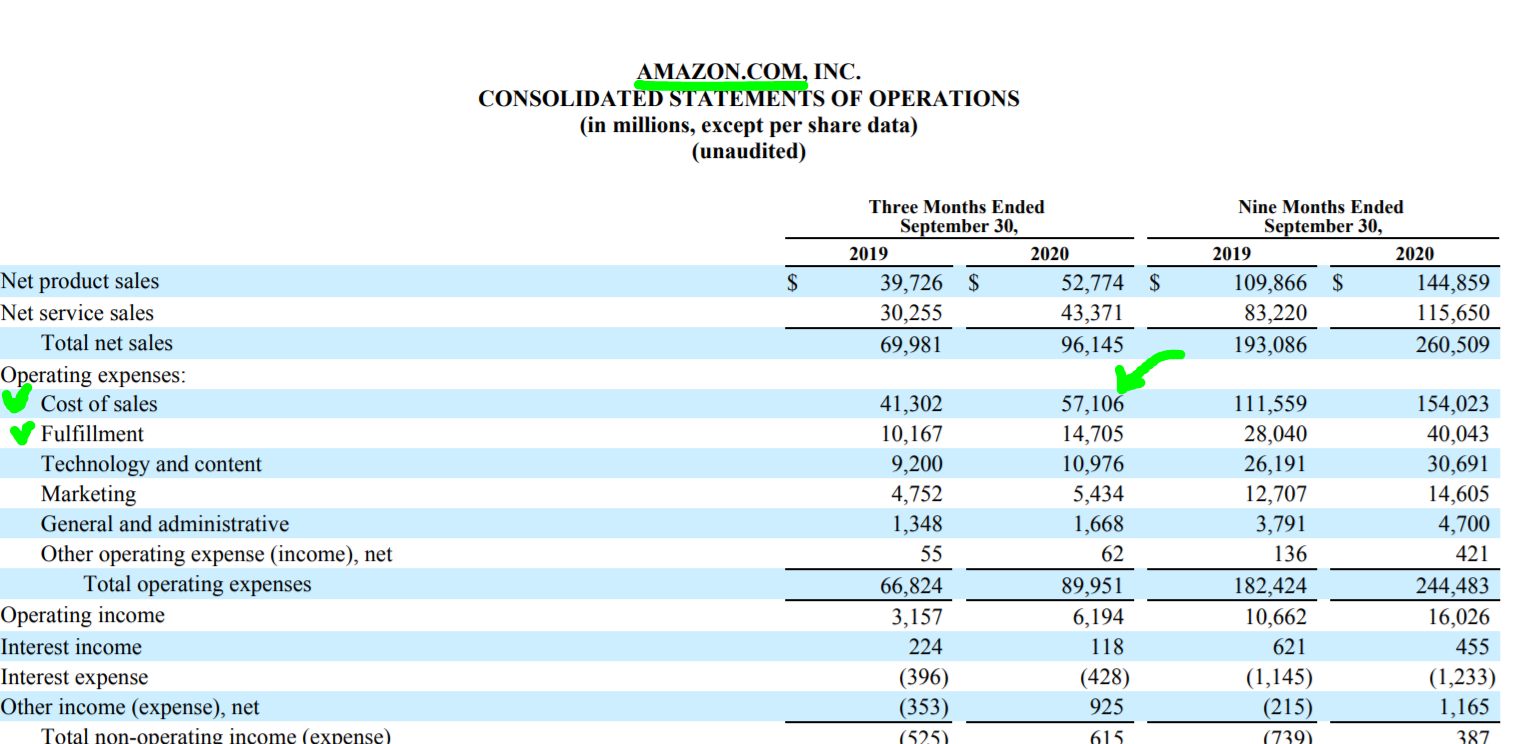
Task: Click the "Operating expenses:" section label
Action: [93, 375]
